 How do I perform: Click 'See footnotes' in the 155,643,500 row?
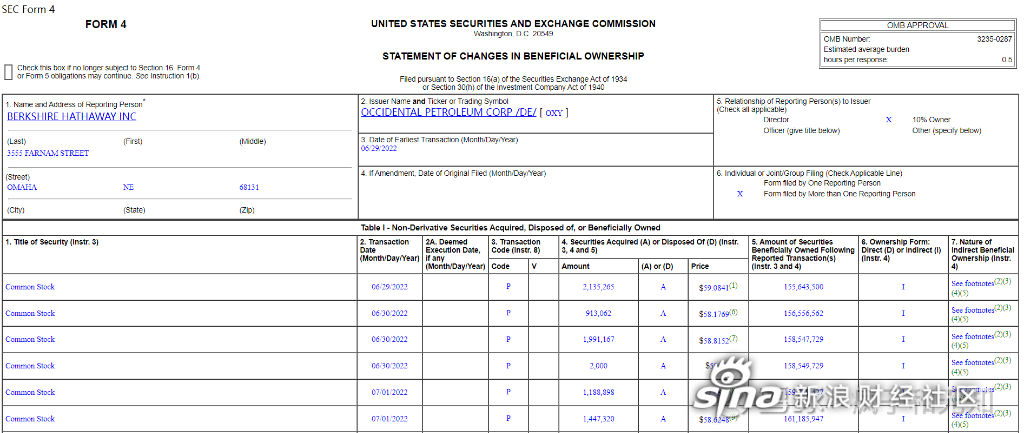tap(972, 284)
